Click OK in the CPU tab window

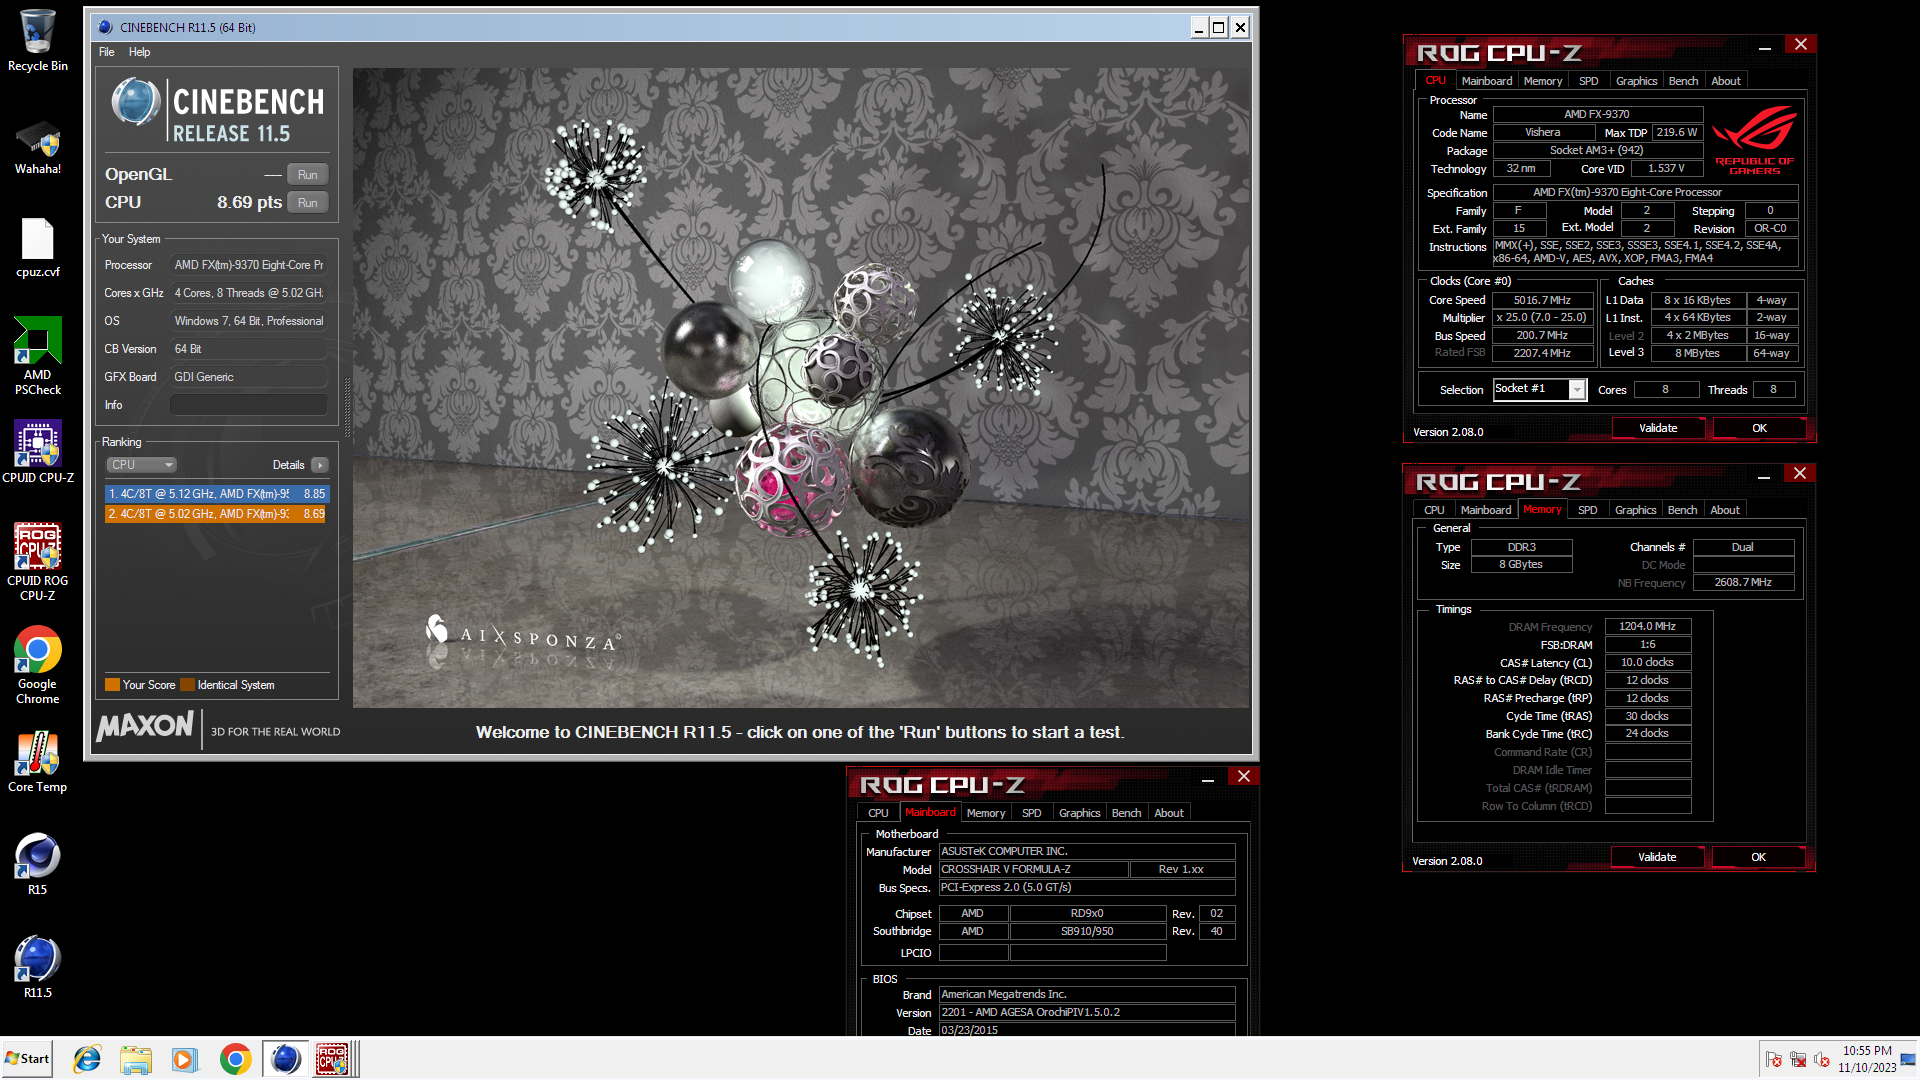pos(1759,428)
